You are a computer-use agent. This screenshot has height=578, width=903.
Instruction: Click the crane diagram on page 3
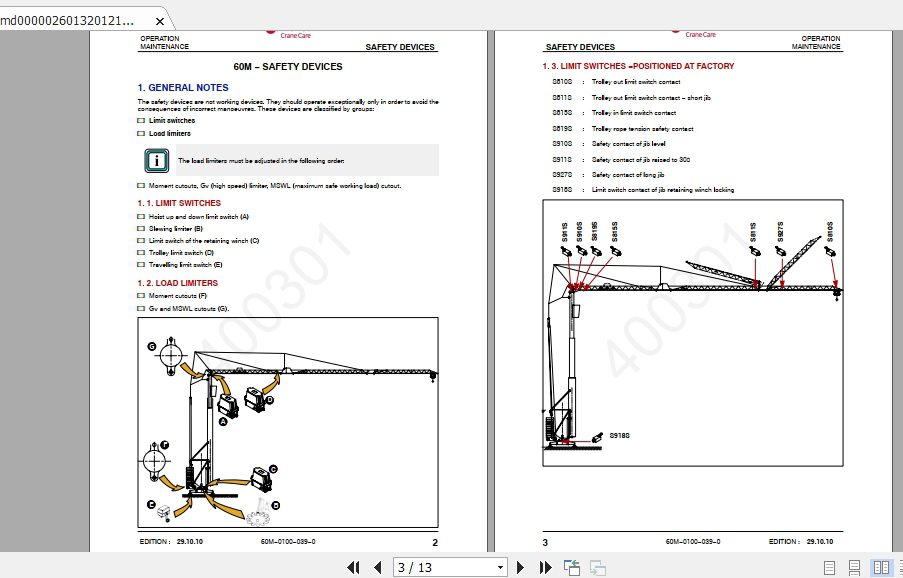pos(693,330)
